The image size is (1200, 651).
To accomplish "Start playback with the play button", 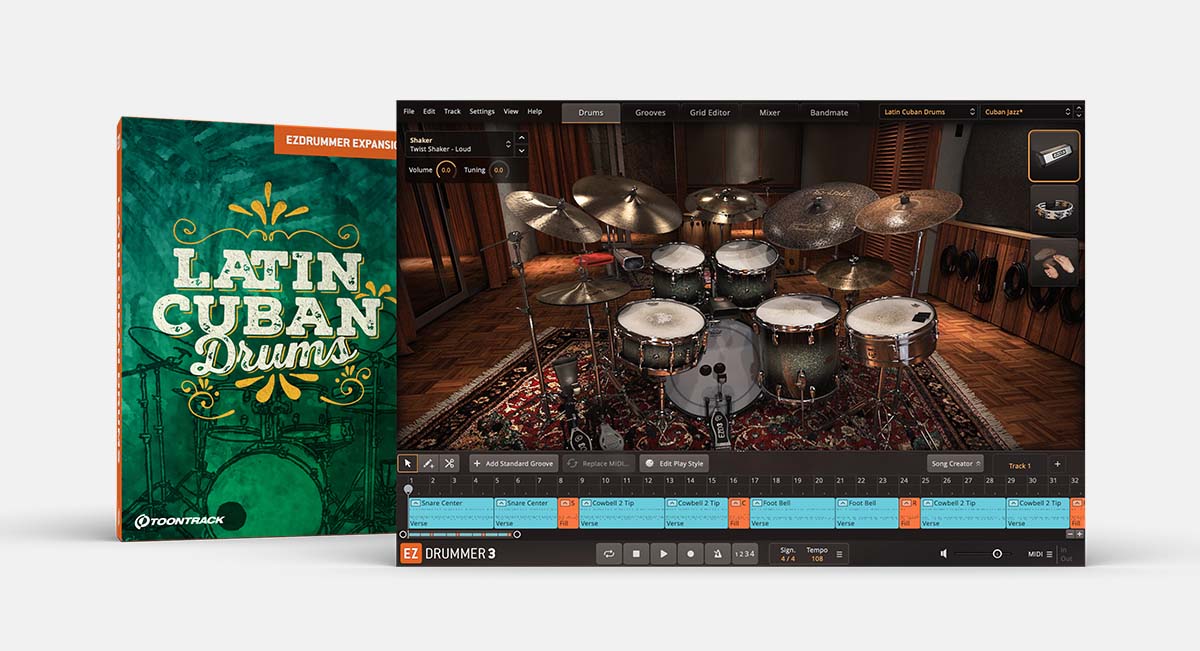I will (x=663, y=553).
